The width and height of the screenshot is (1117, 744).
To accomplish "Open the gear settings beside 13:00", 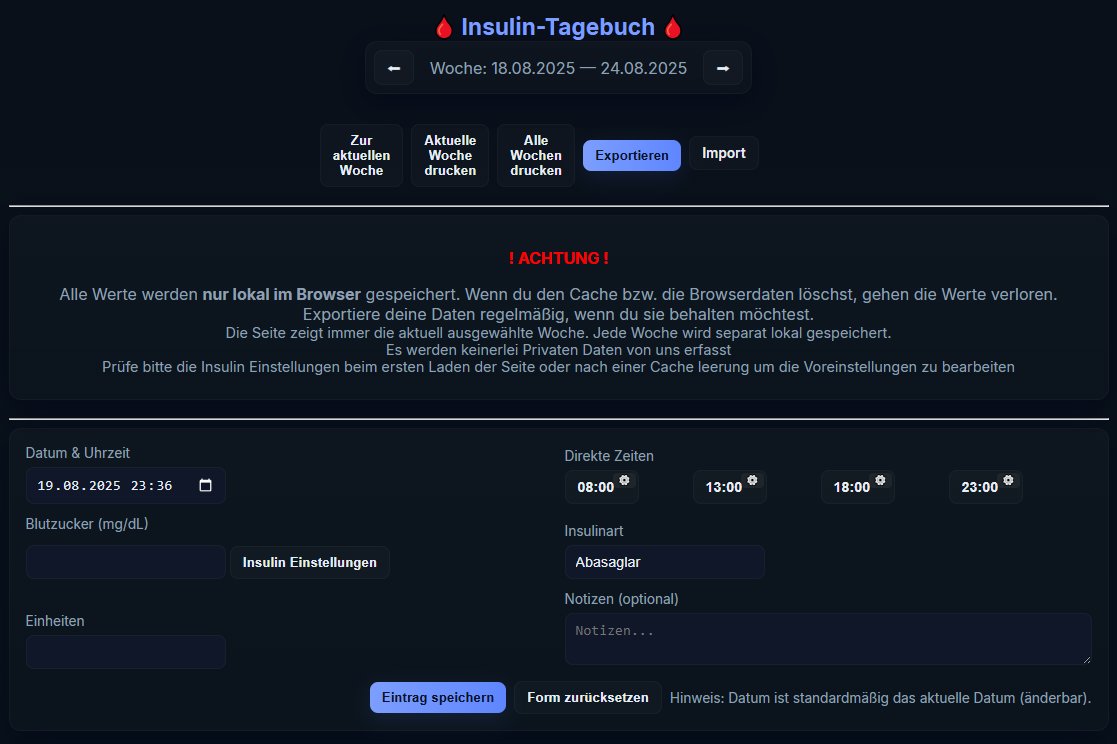I will pyautogui.click(x=753, y=479).
